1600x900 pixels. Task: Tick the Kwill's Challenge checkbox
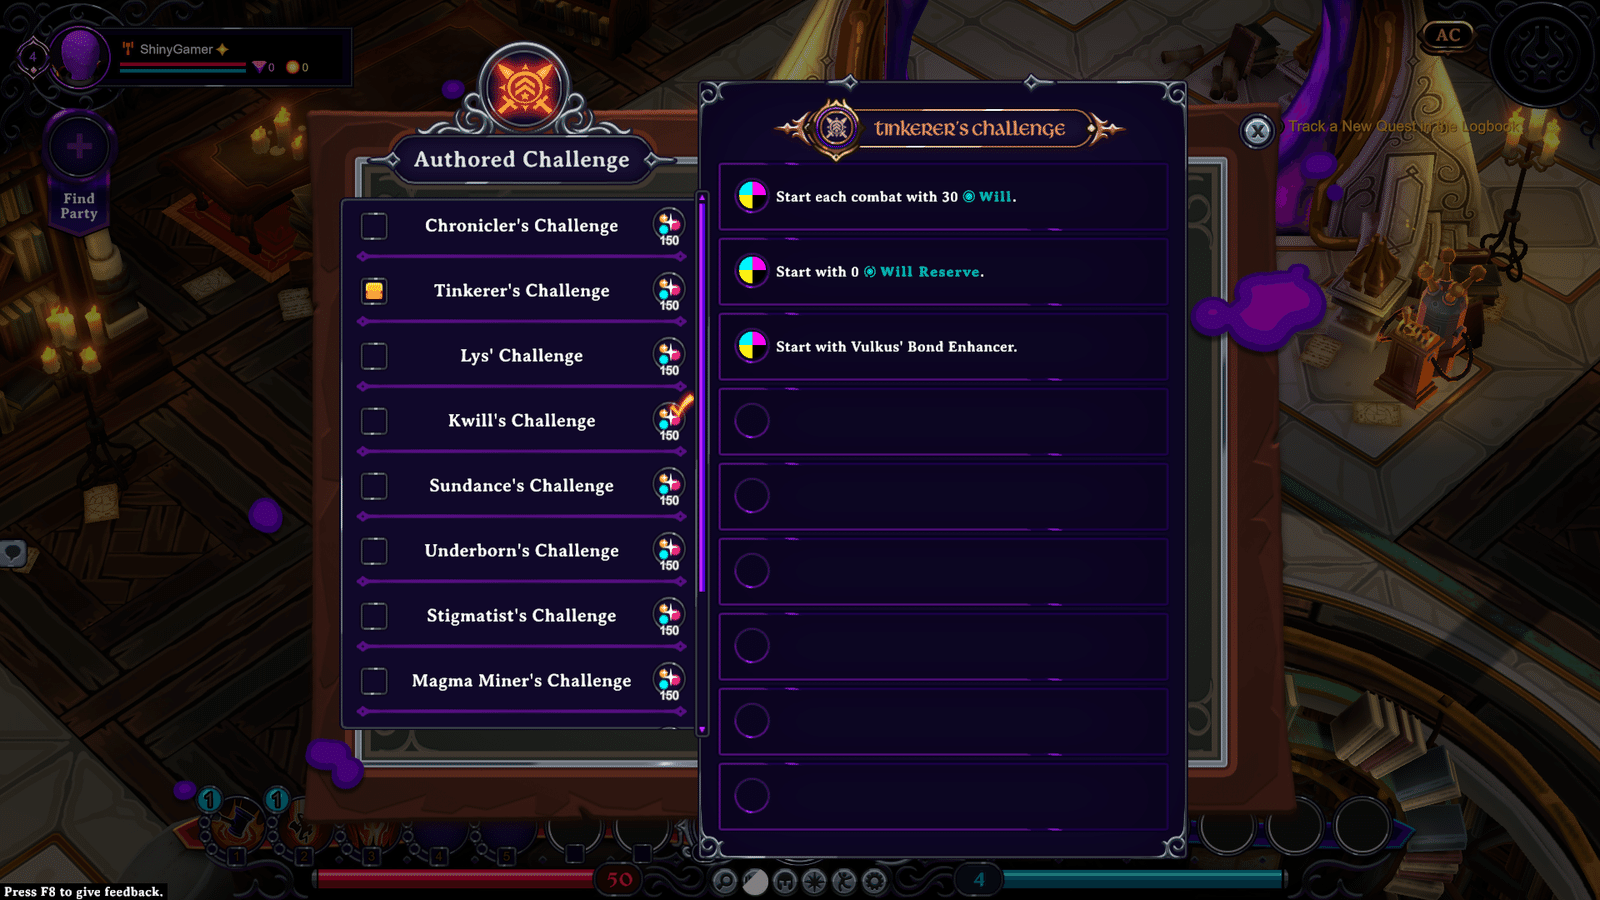click(x=374, y=421)
